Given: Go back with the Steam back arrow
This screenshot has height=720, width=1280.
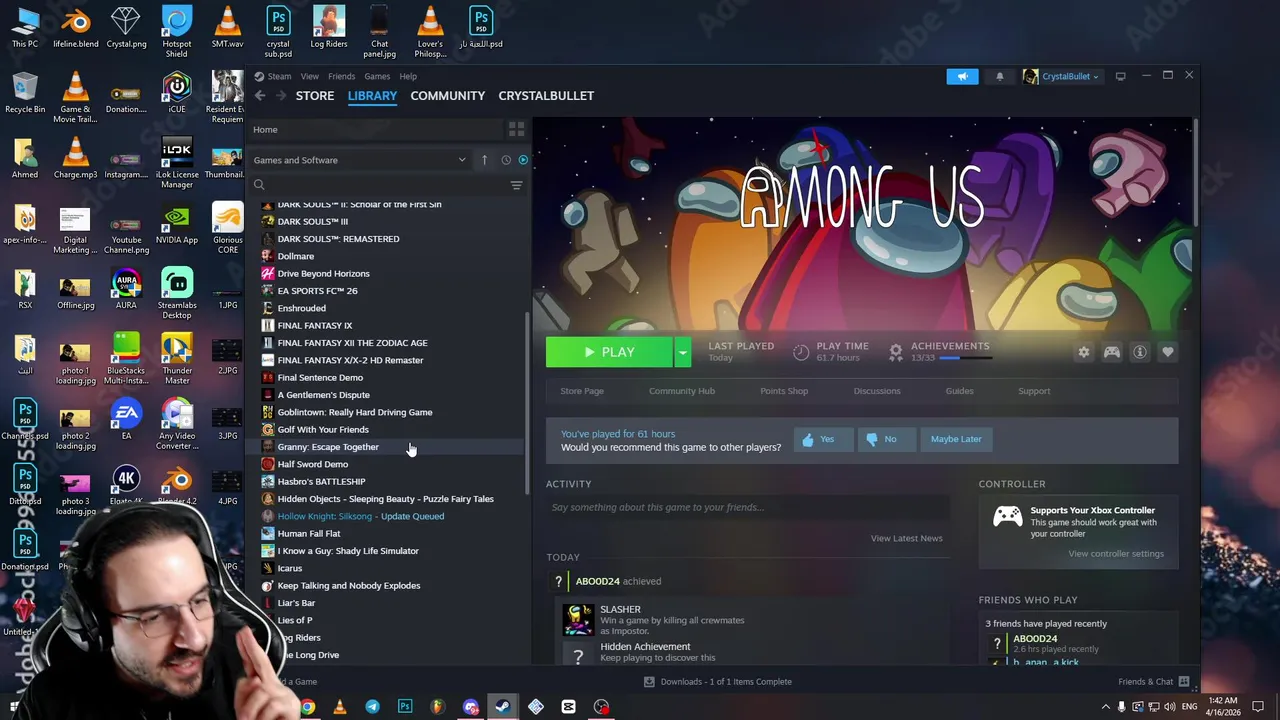Looking at the screenshot, I should 260,96.
